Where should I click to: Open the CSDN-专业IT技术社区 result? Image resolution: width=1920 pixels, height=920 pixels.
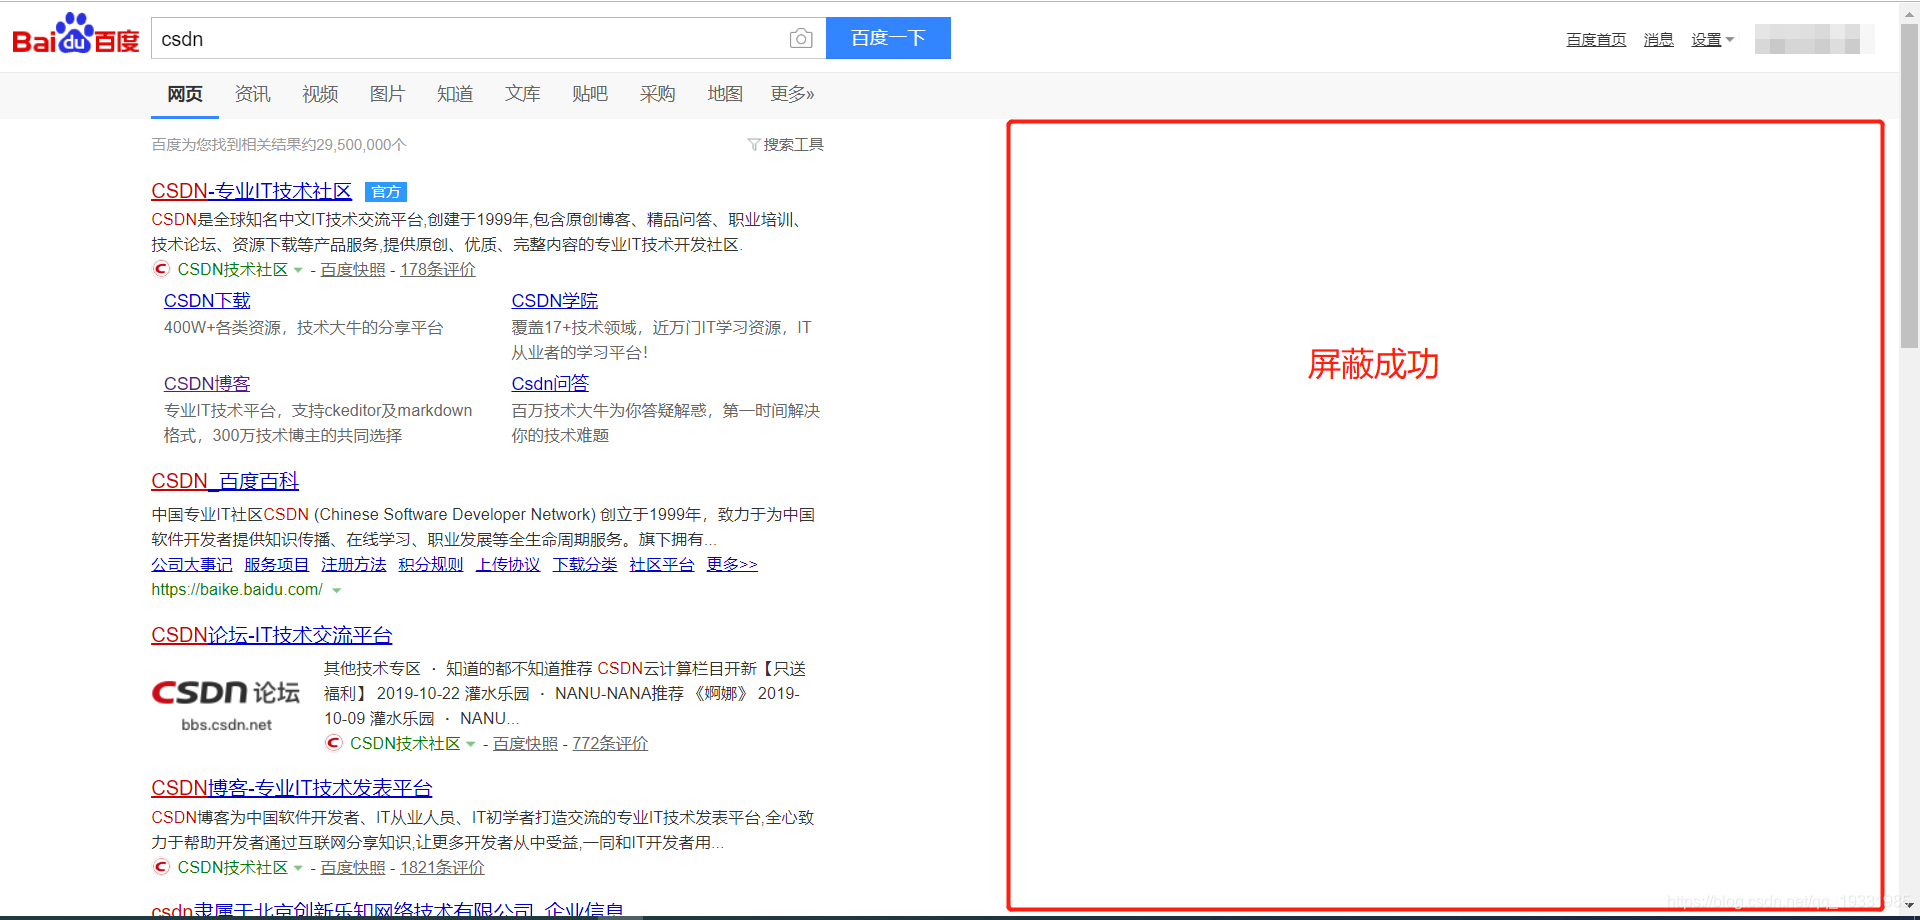[x=252, y=191]
